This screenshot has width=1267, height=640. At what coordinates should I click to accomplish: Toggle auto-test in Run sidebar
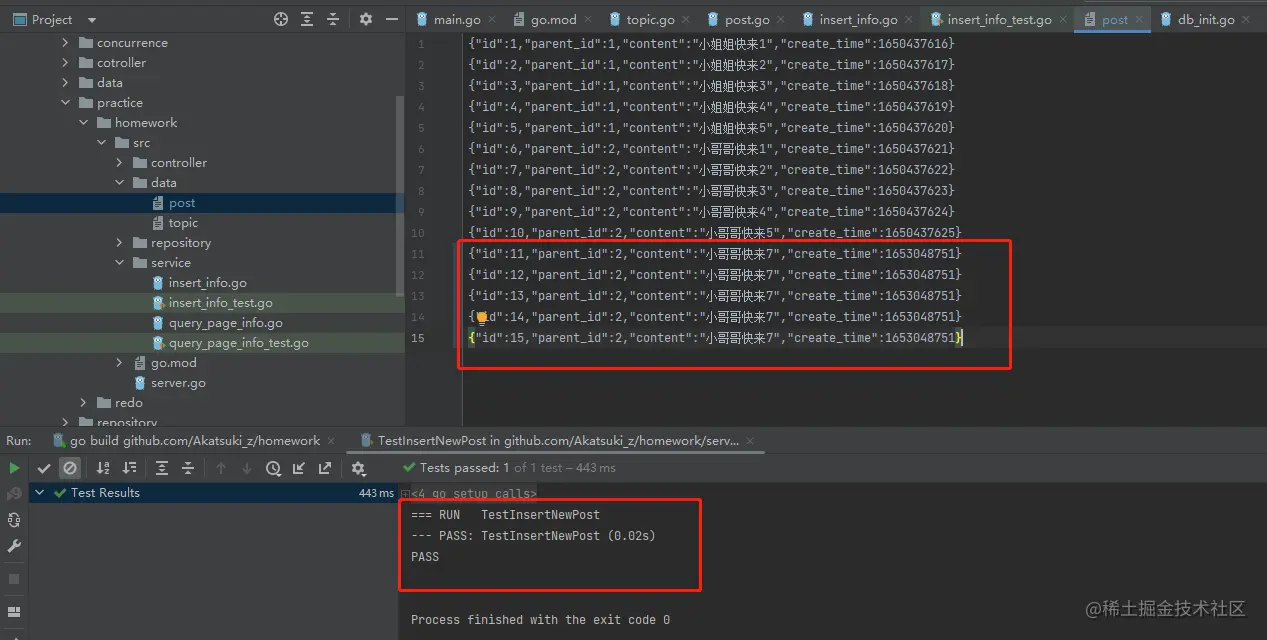pyautogui.click(x=14, y=520)
